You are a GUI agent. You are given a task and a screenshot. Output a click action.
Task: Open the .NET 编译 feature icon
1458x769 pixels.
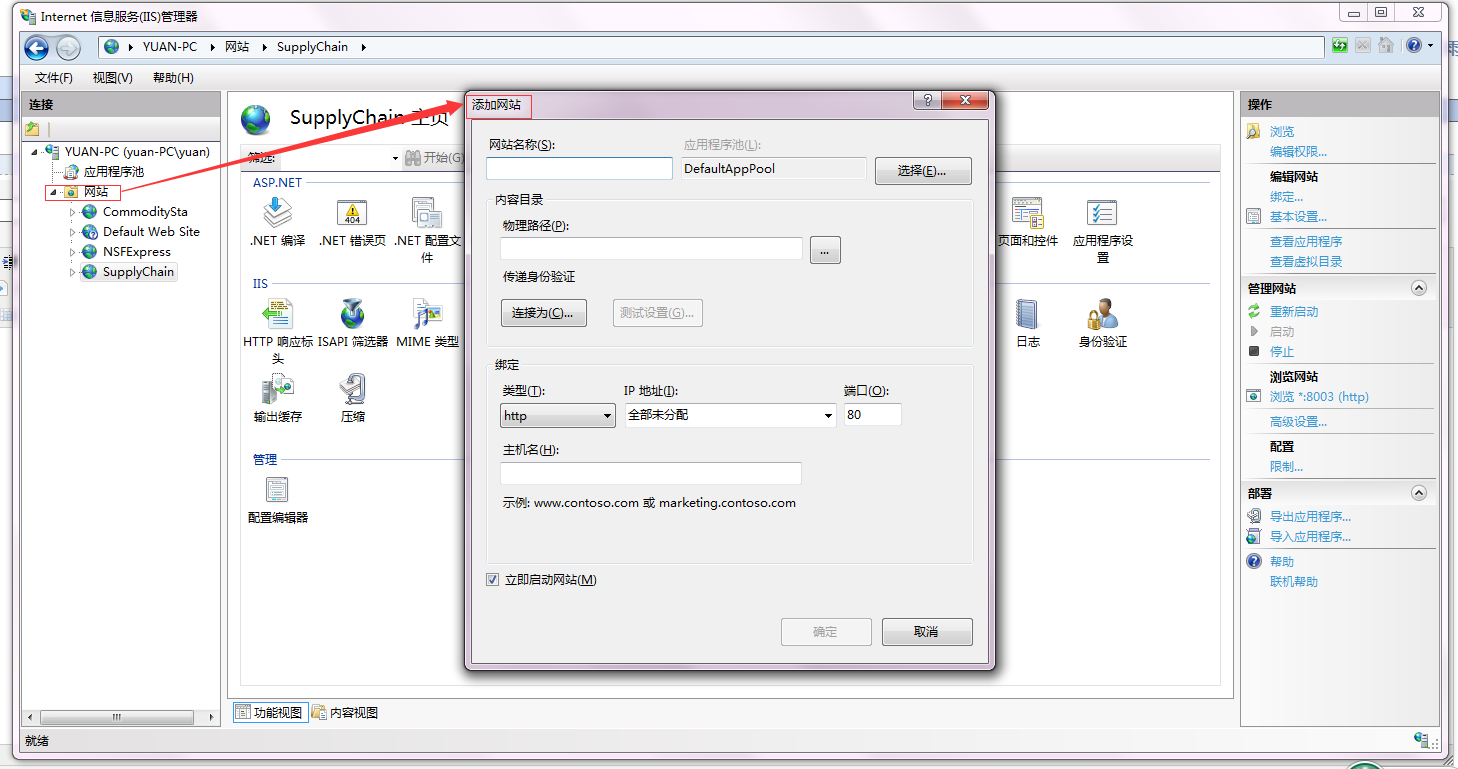point(277,213)
